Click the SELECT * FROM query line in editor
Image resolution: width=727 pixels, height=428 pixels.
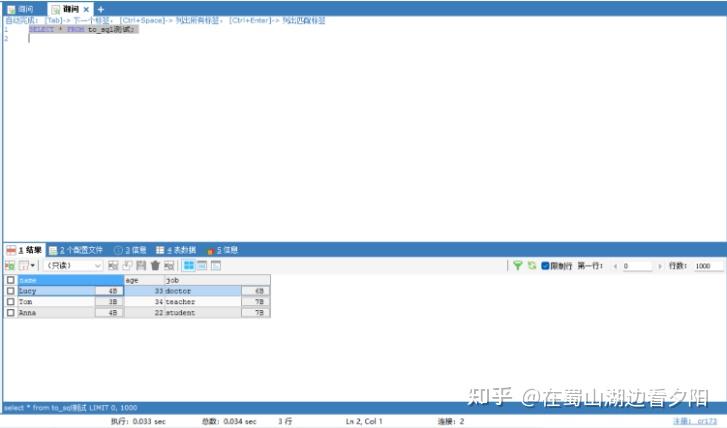[x=83, y=29]
